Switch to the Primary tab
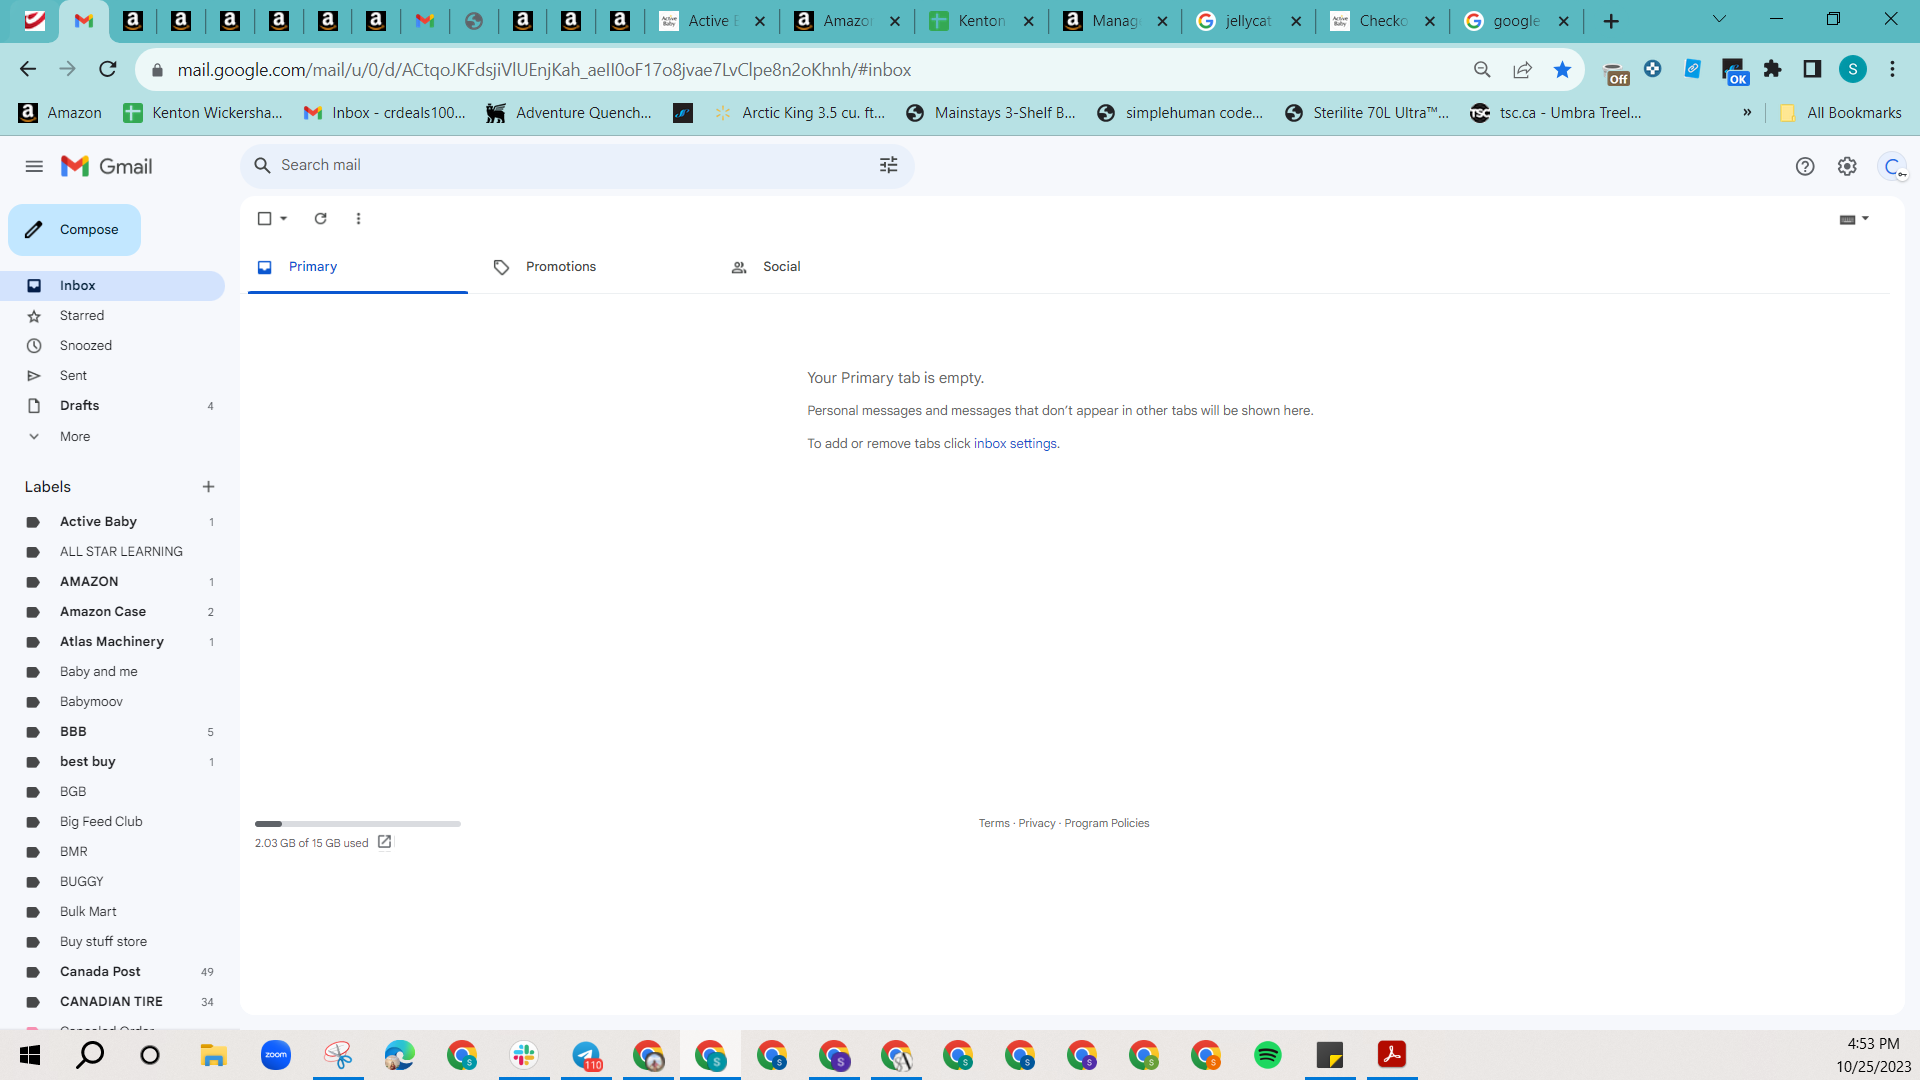 coord(358,267)
